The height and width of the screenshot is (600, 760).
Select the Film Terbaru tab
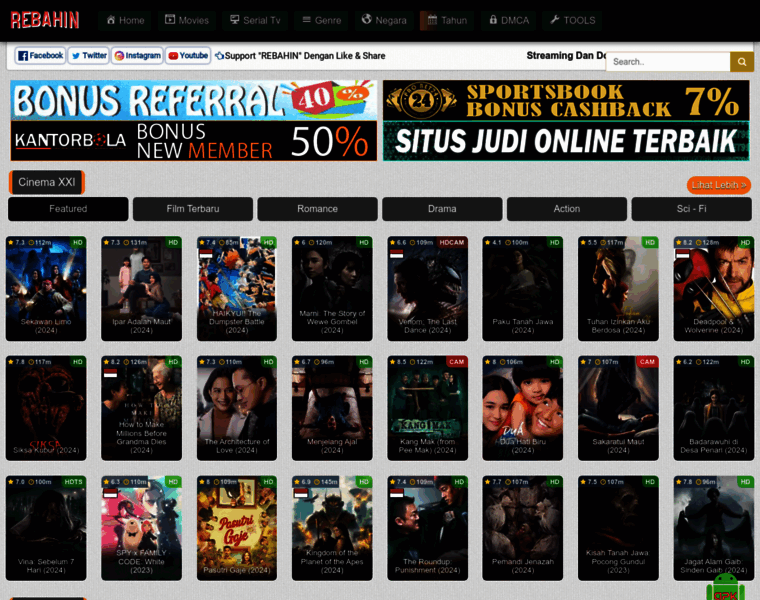pos(193,209)
